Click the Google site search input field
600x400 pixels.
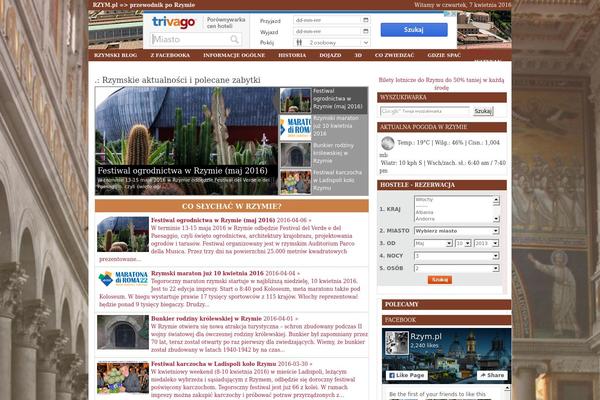pos(425,111)
